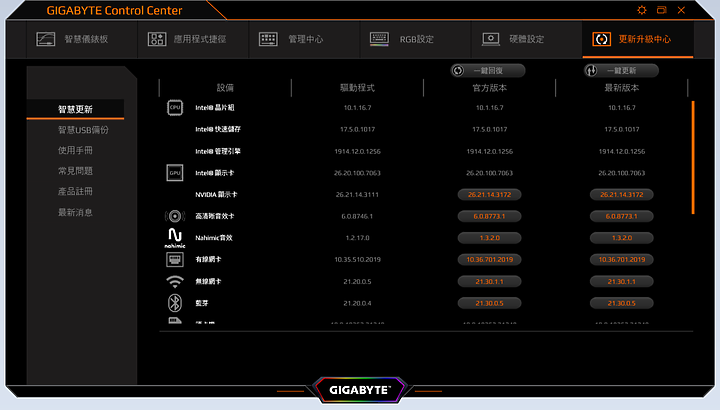Click the window restore icon in title bar
The width and height of the screenshot is (720, 410).
(x=662, y=10)
